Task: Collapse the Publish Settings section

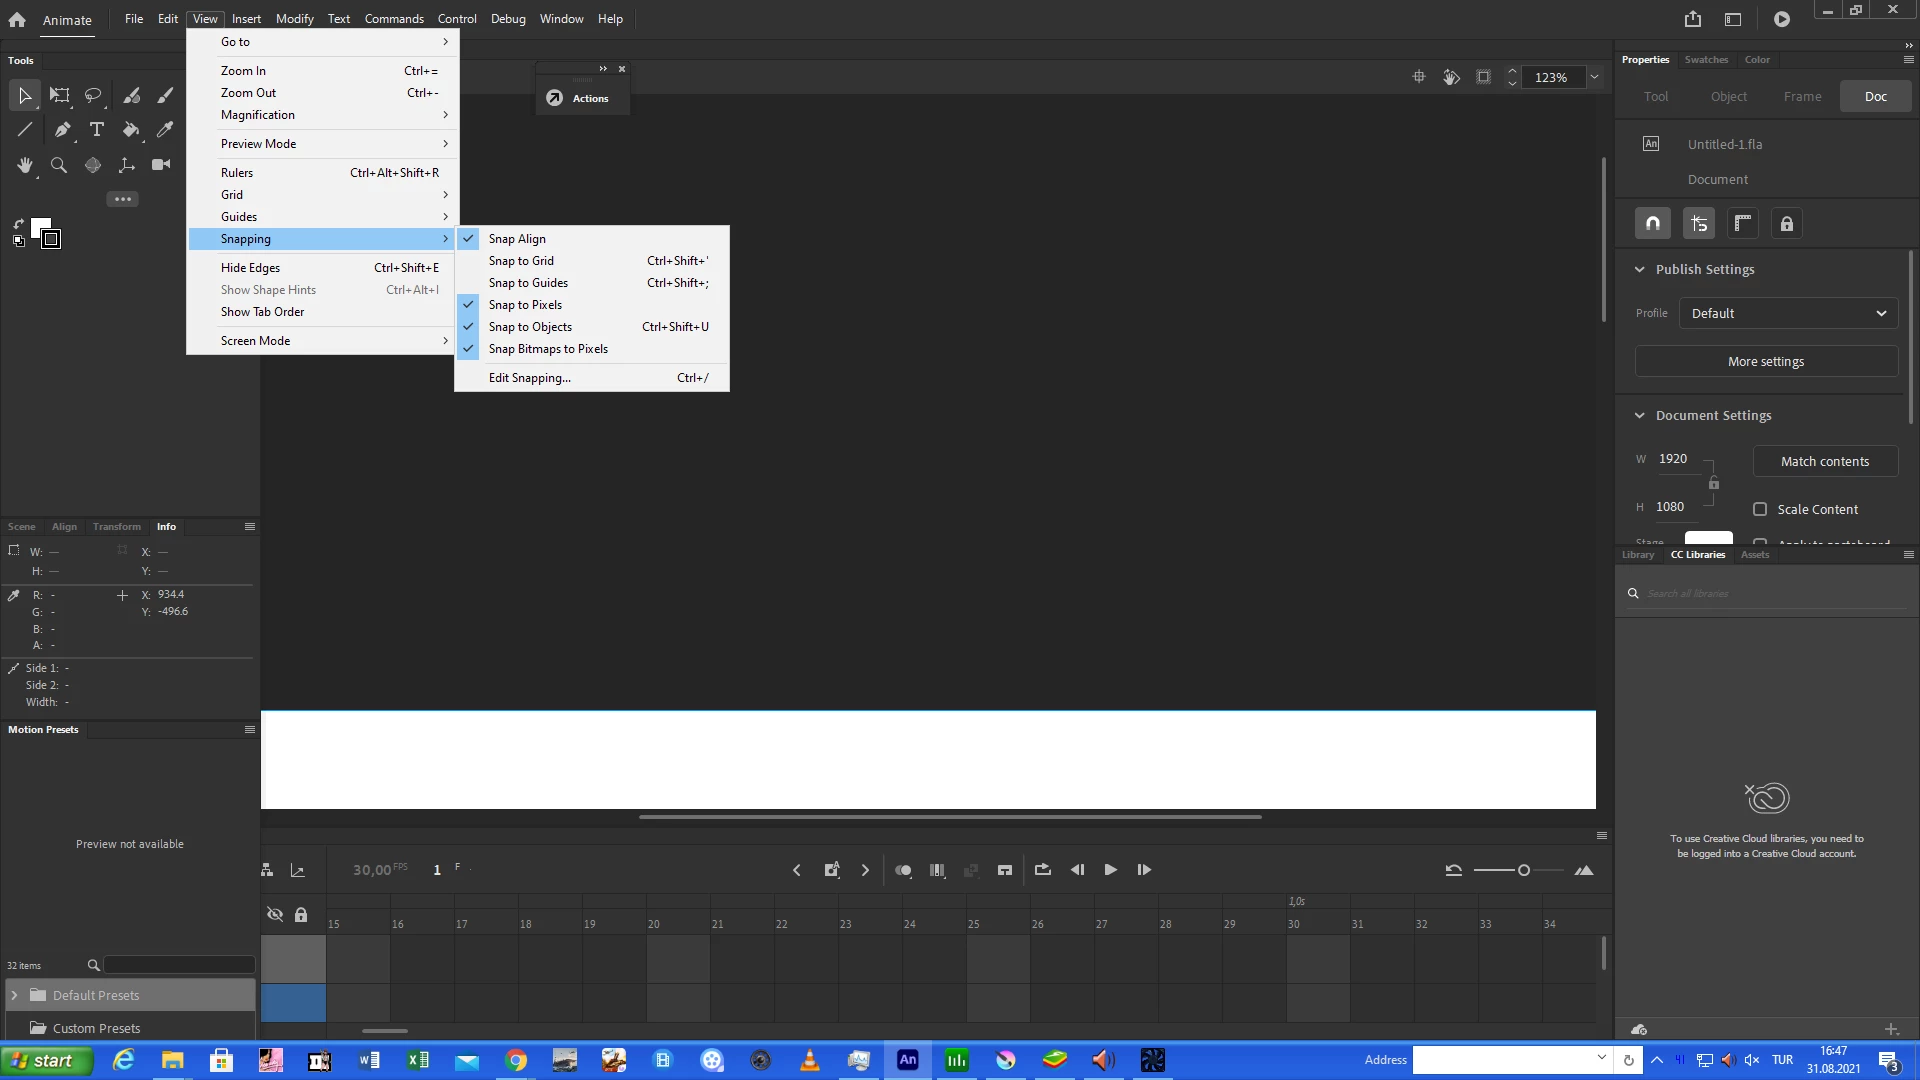Action: point(1640,269)
